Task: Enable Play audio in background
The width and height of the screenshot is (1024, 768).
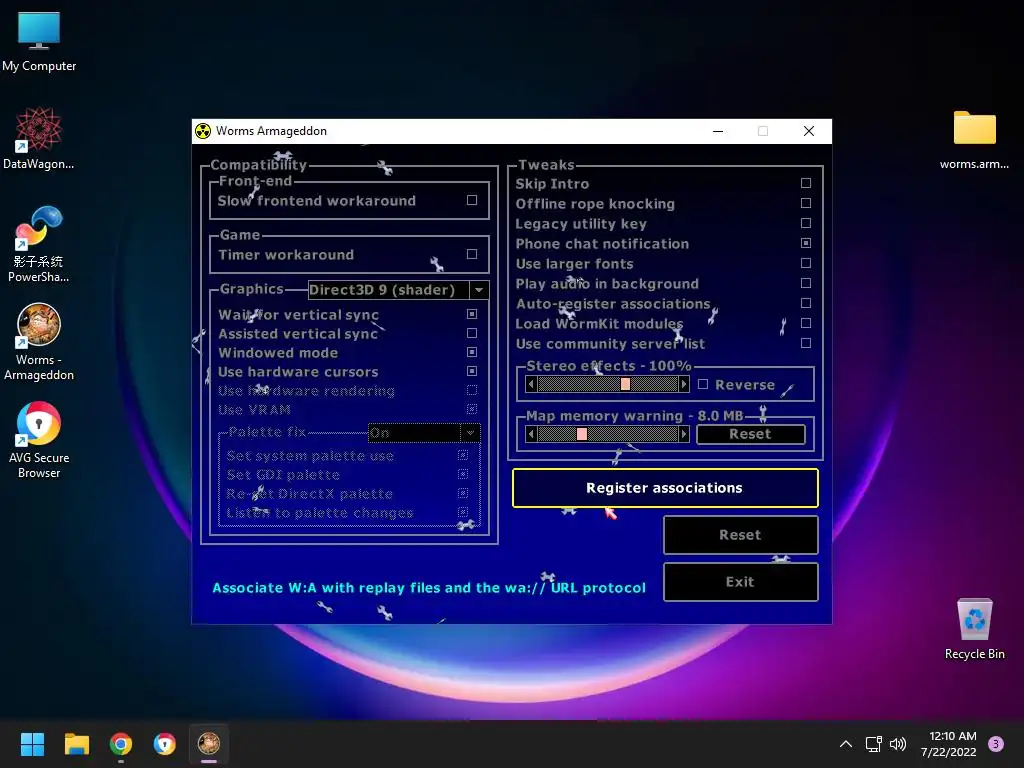Action: pyautogui.click(x=806, y=283)
